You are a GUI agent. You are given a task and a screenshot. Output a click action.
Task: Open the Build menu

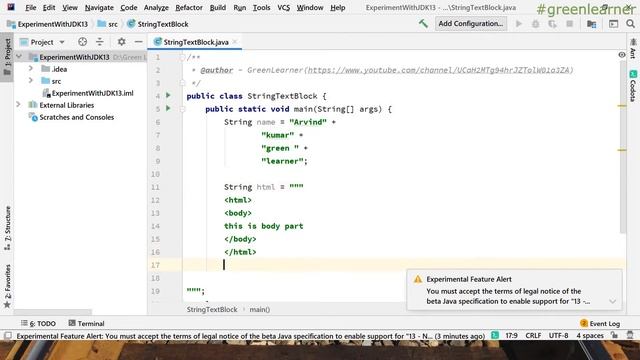218,7
